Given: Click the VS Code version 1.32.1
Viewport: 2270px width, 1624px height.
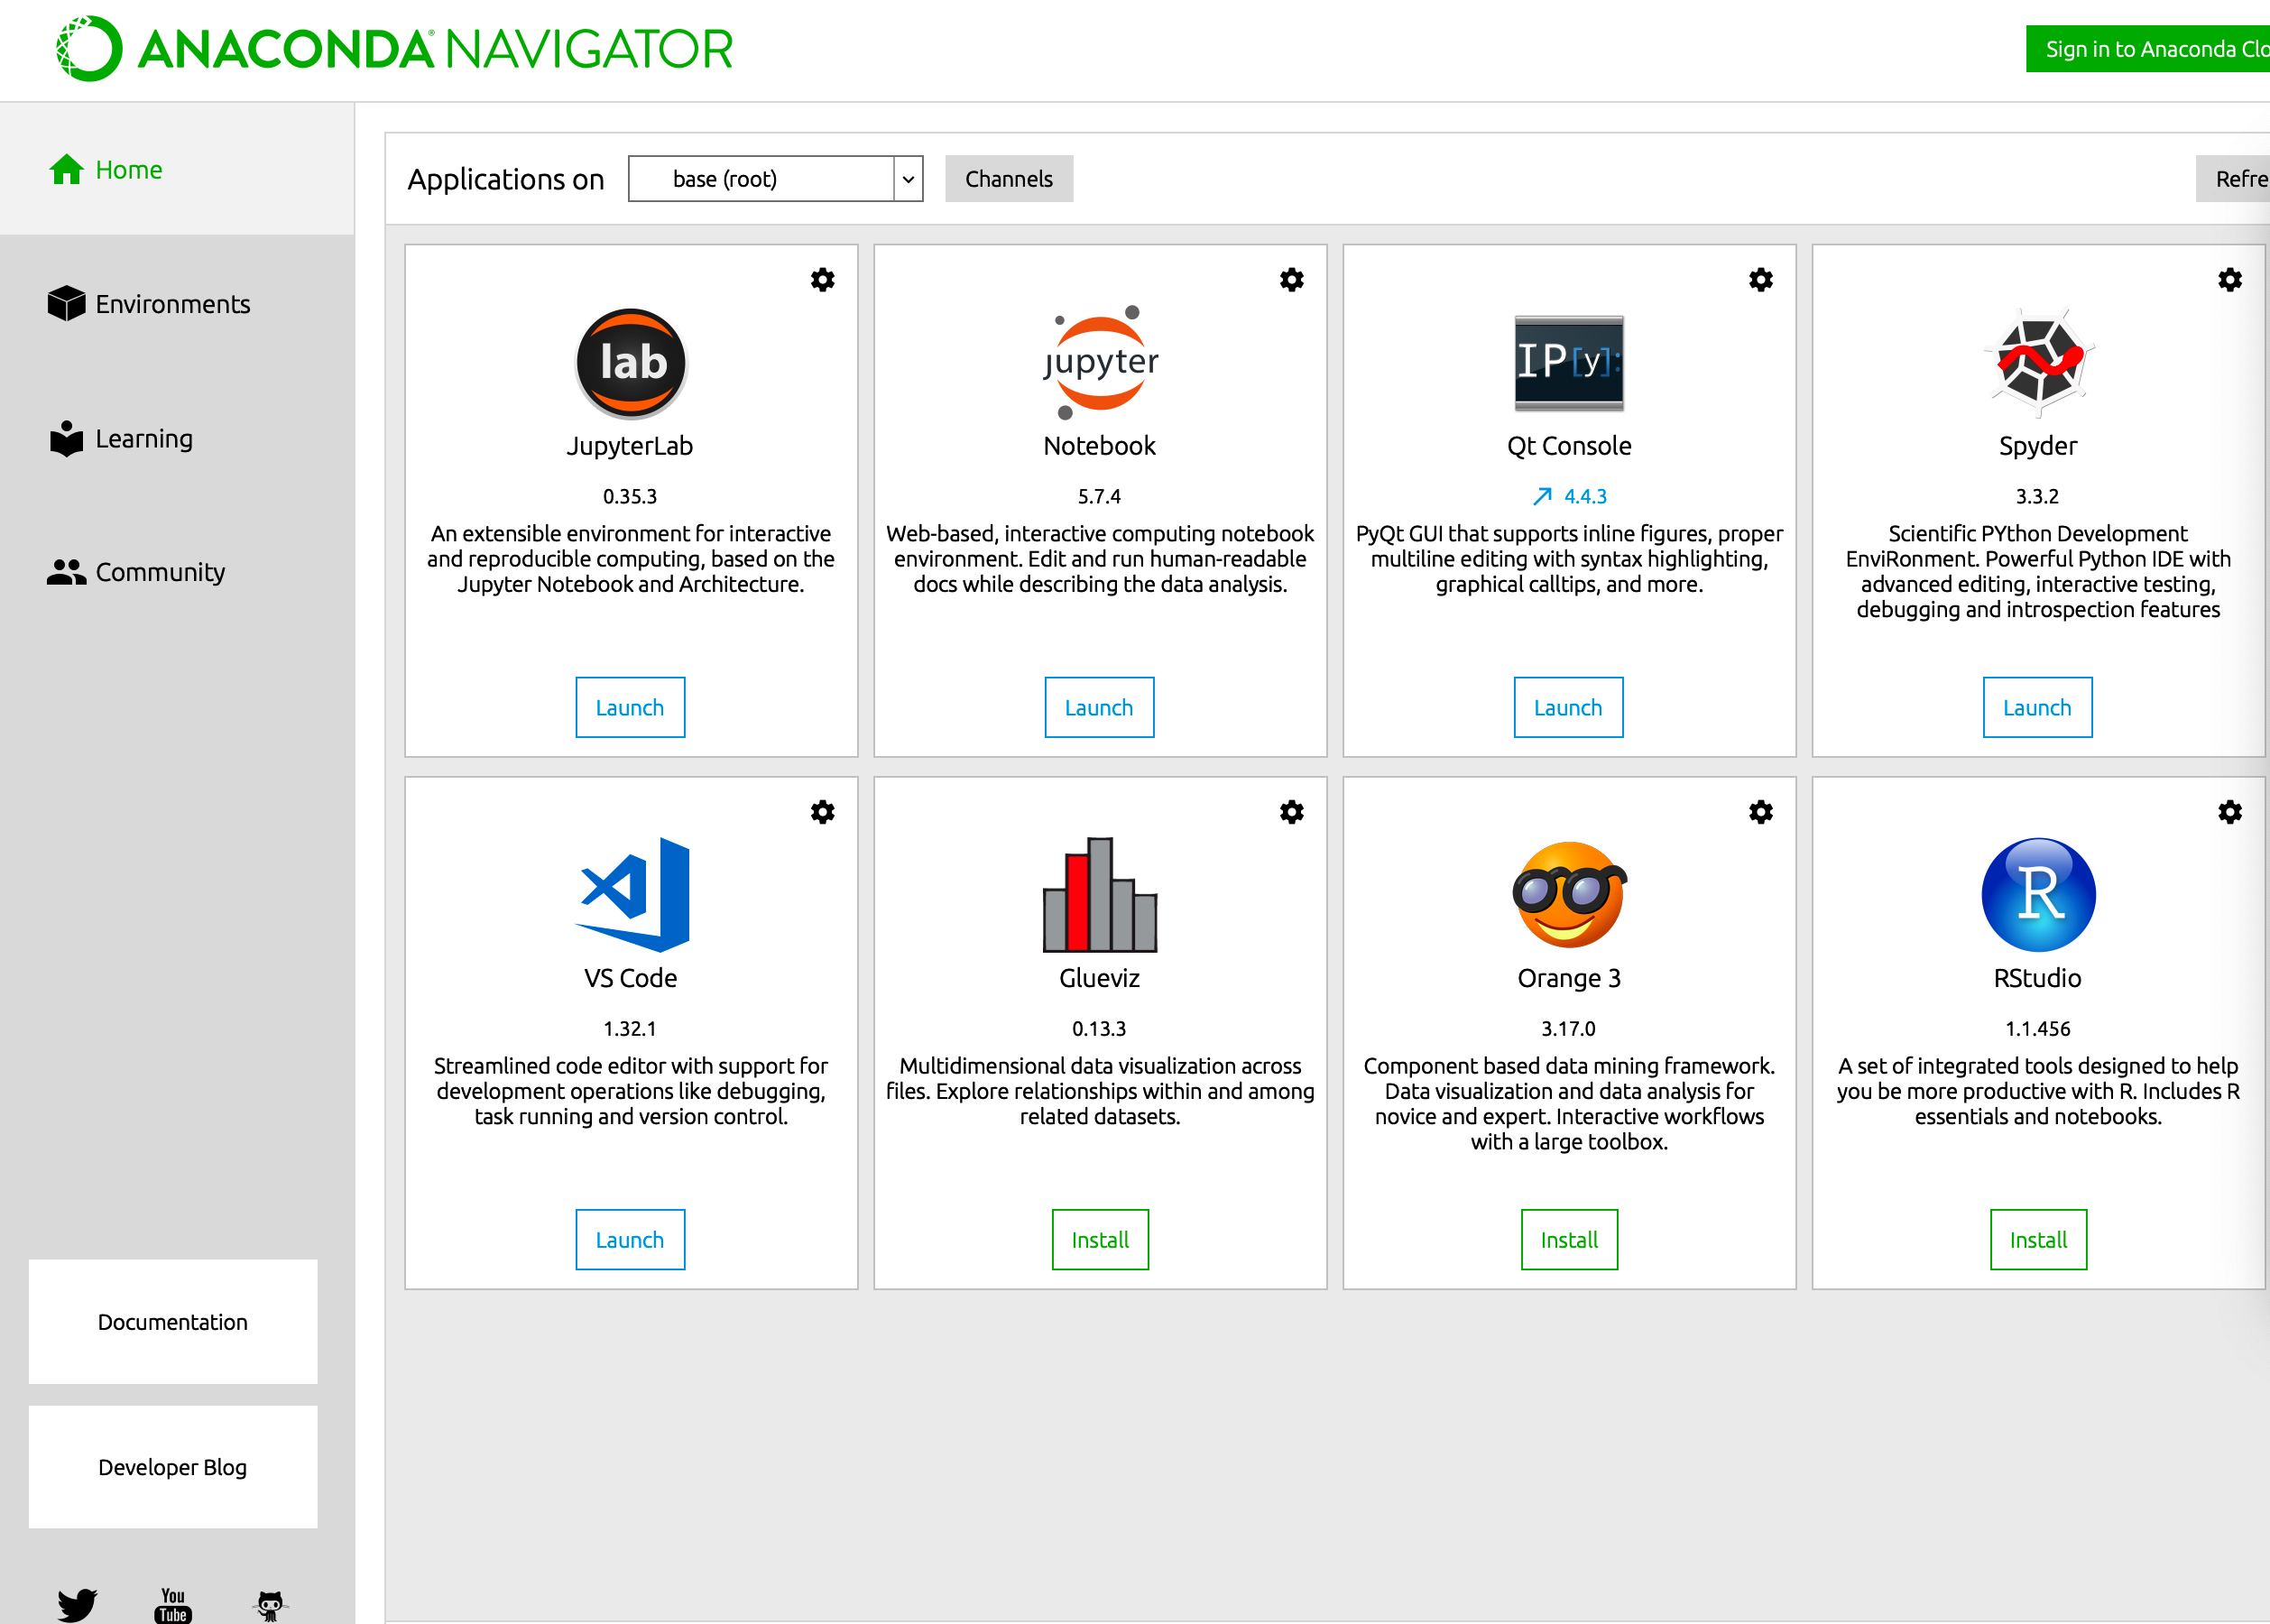Looking at the screenshot, I should pyautogui.click(x=630, y=1029).
